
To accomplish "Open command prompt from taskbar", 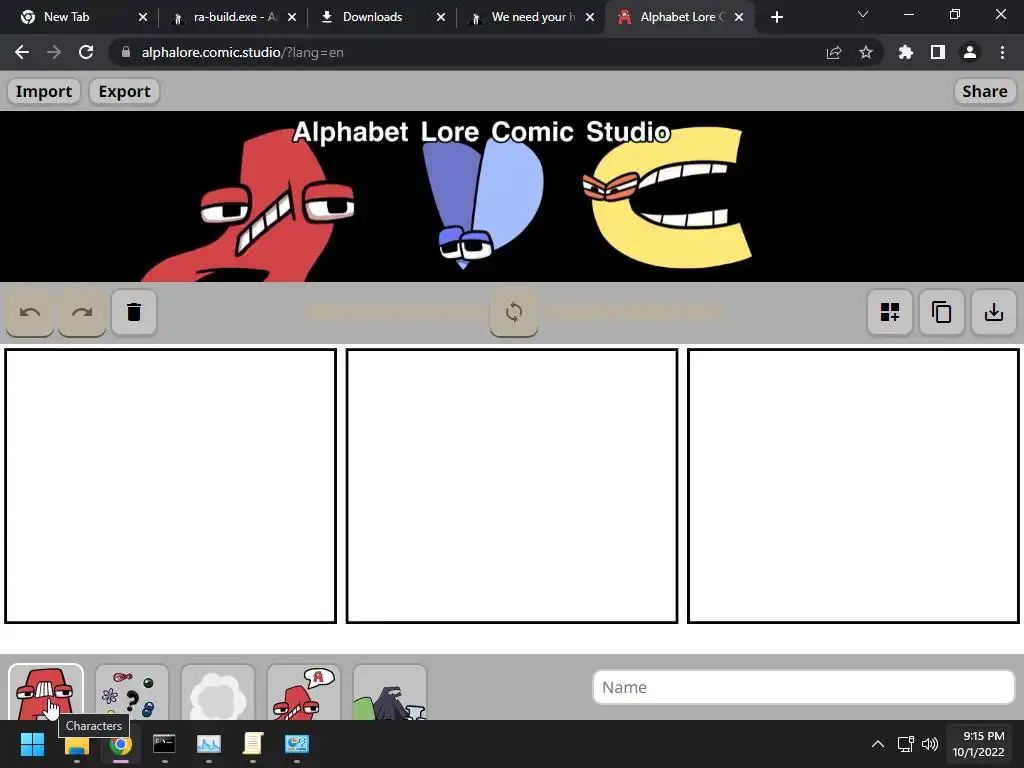I will coord(164,744).
